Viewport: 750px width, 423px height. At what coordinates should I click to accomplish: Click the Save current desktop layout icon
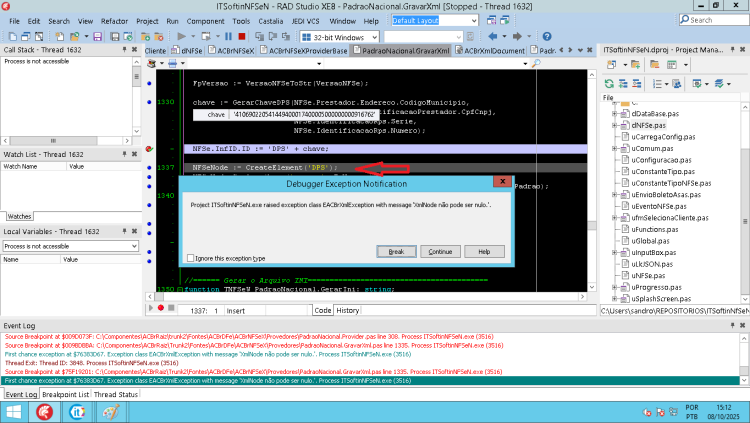tap(491, 20)
